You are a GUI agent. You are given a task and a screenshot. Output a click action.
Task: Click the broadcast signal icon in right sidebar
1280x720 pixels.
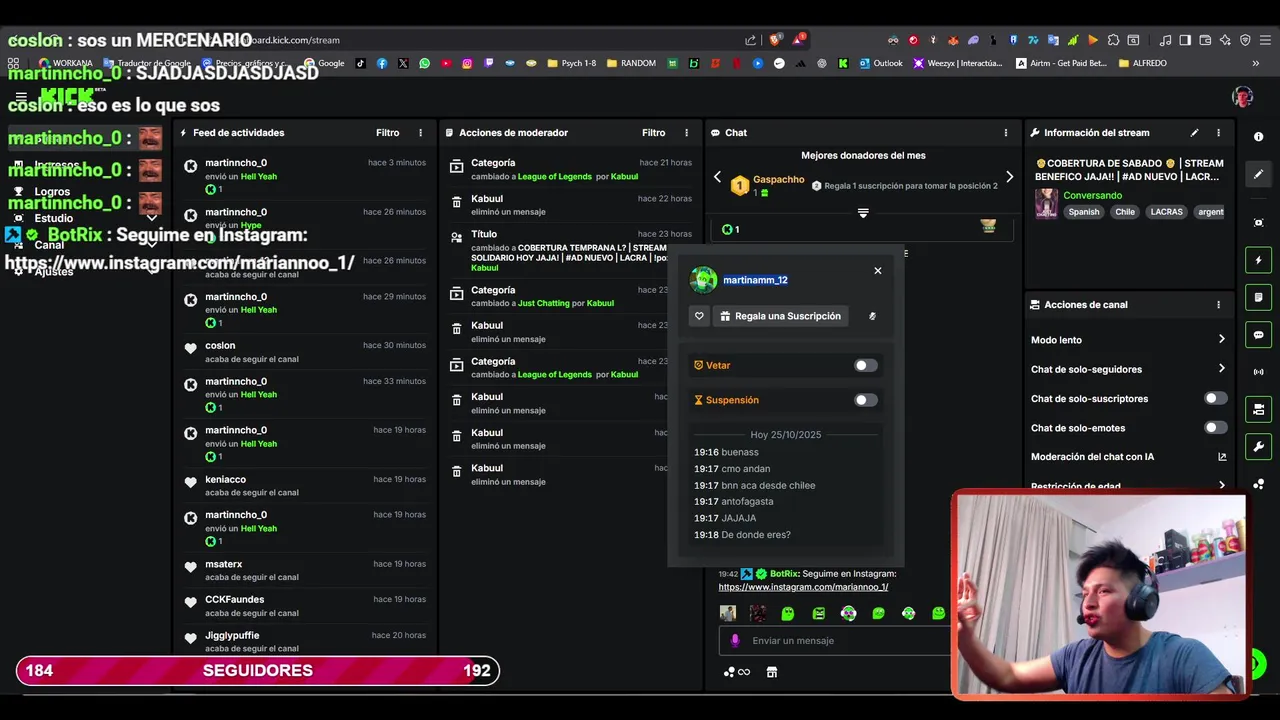click(1259, 372)
